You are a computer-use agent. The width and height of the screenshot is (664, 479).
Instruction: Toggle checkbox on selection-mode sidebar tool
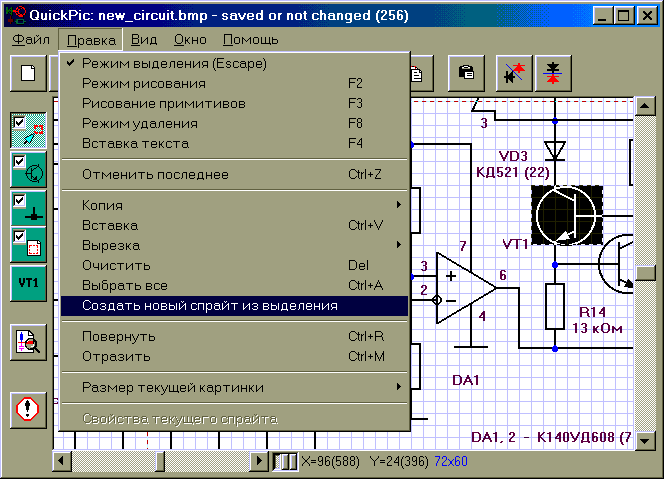tap(18, 121)
